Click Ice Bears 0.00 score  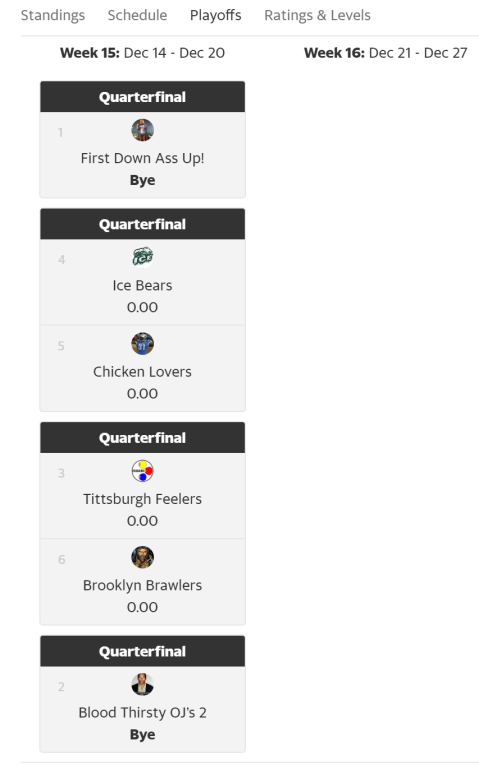(x=143, y=308)
